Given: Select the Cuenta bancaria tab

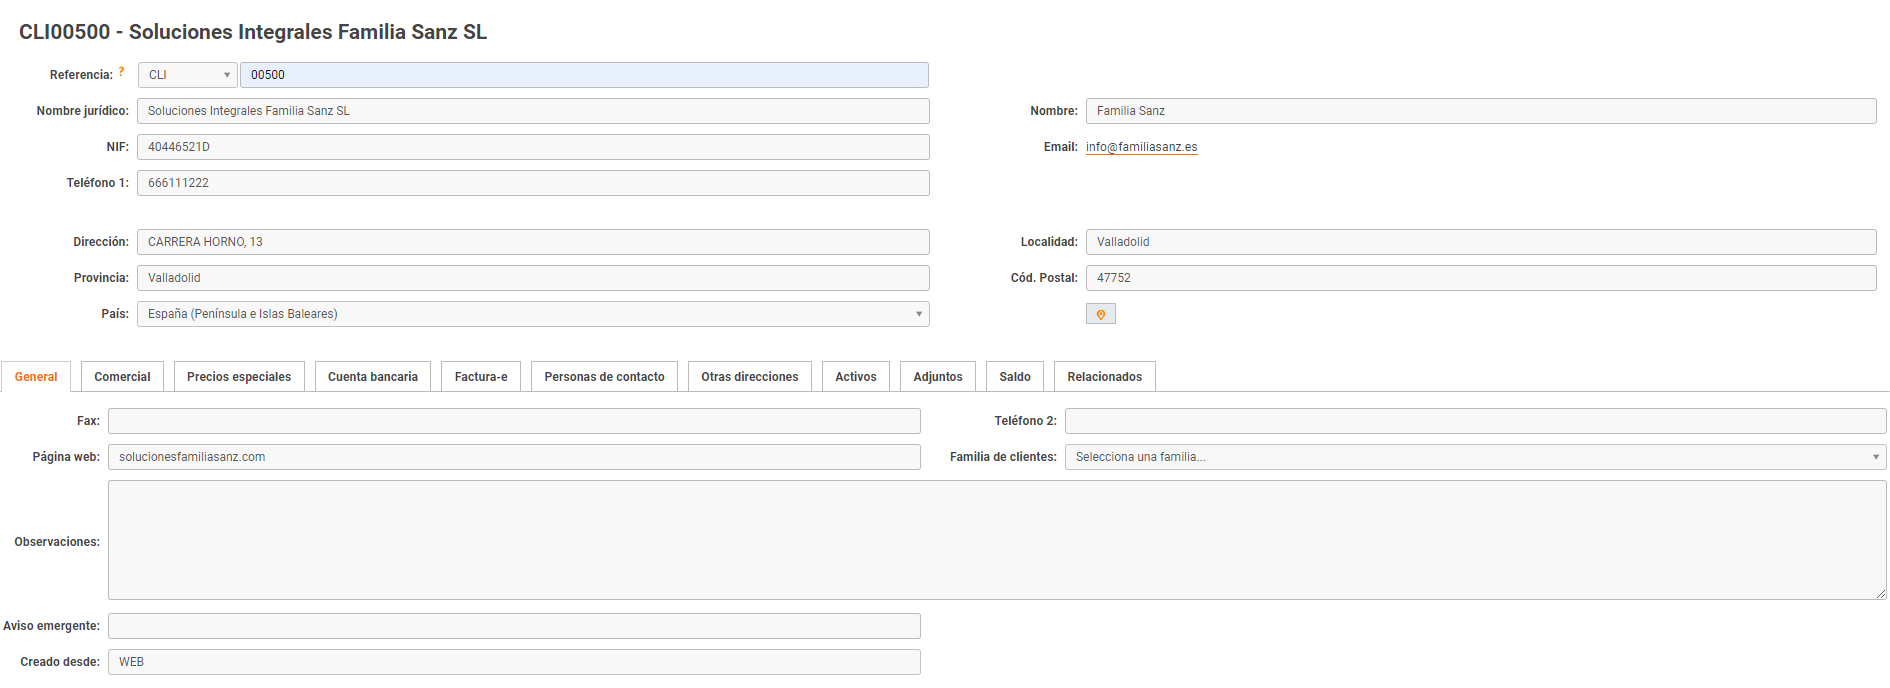Looking at the screenshot, I should point(373,377).
